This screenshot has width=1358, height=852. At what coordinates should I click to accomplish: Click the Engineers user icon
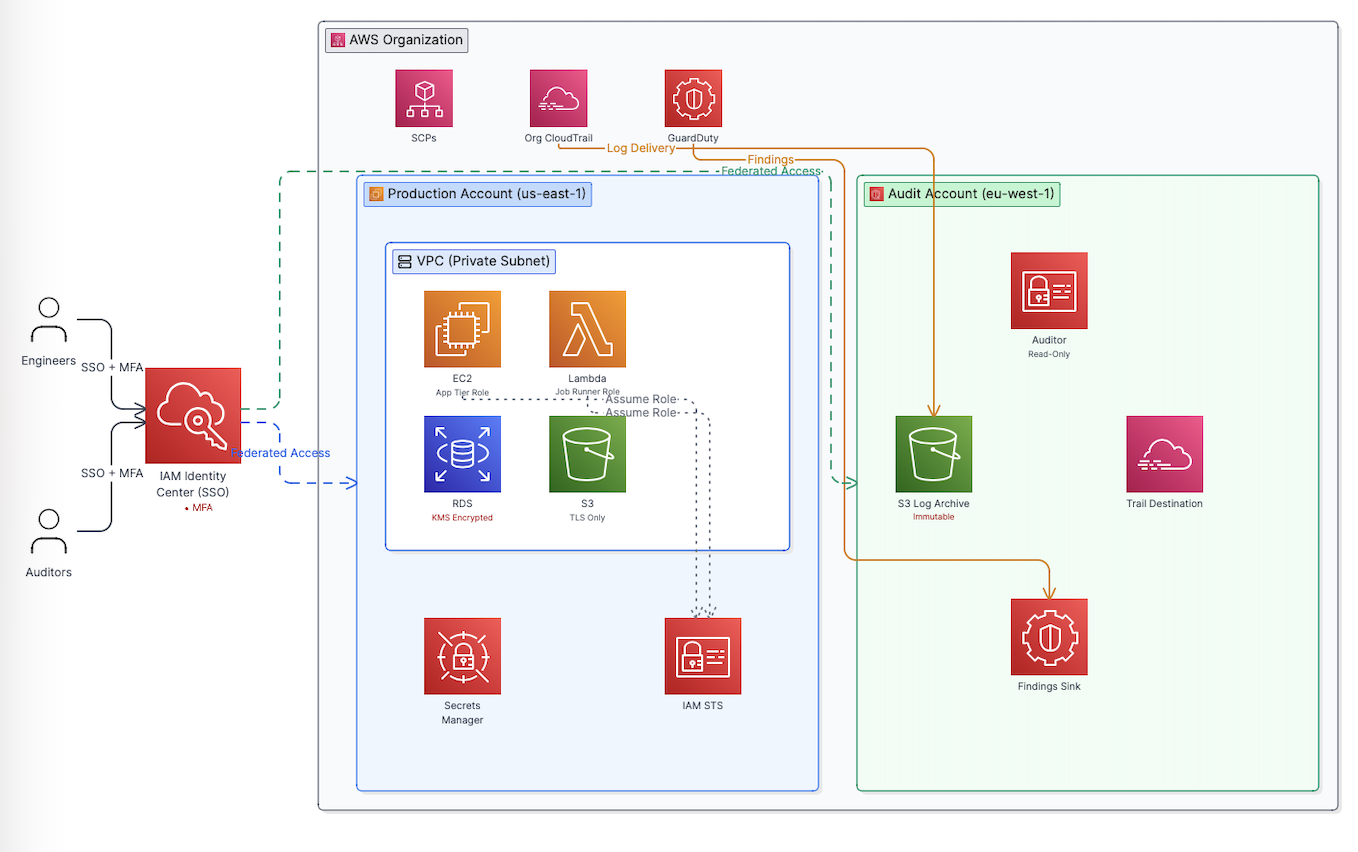pos(49,320)
